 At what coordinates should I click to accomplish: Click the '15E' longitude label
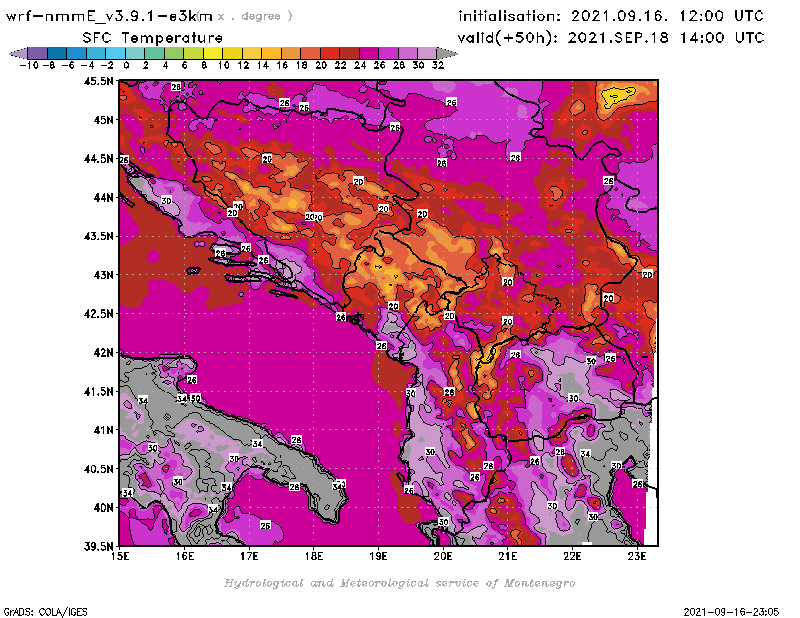coord(120,556)
